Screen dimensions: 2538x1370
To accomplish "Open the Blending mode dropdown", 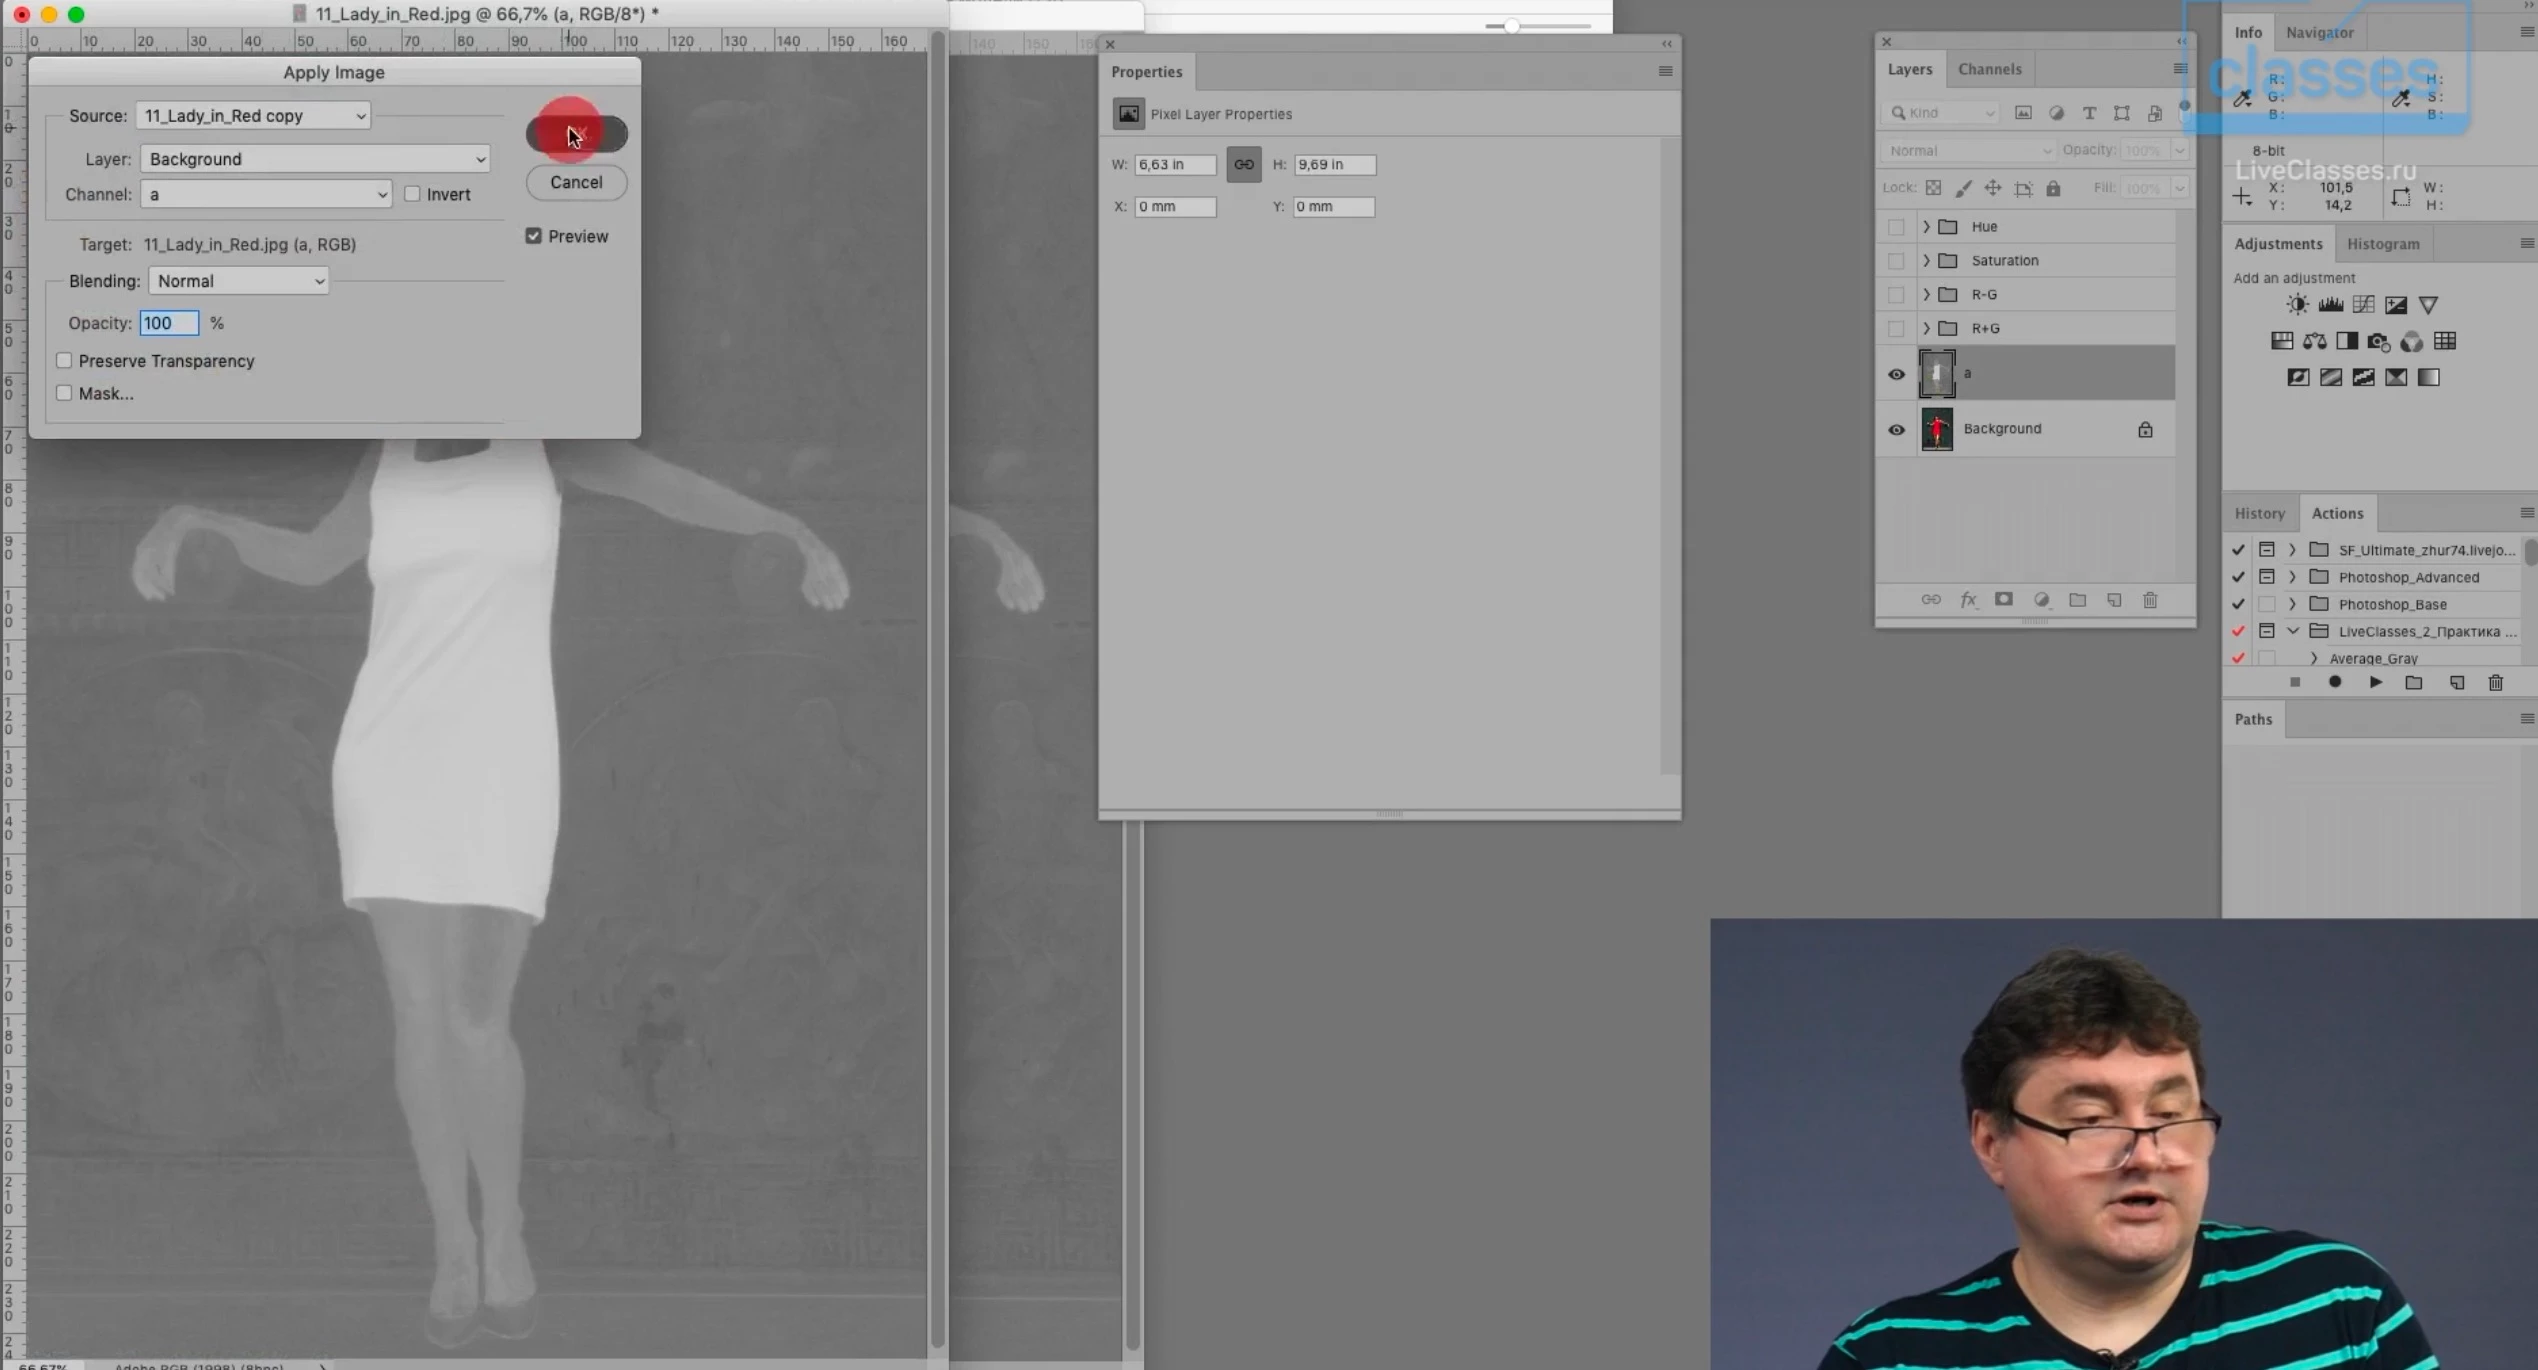I will point(238,281).
